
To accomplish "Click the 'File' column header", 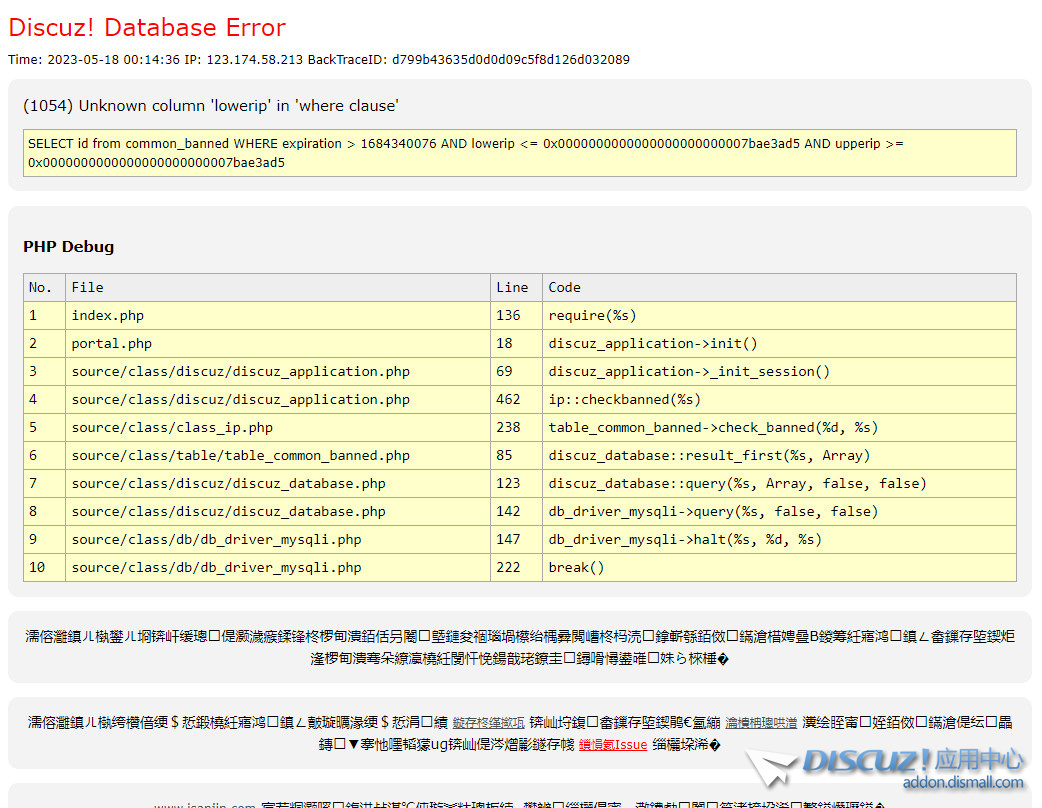I will coord(87,288).
